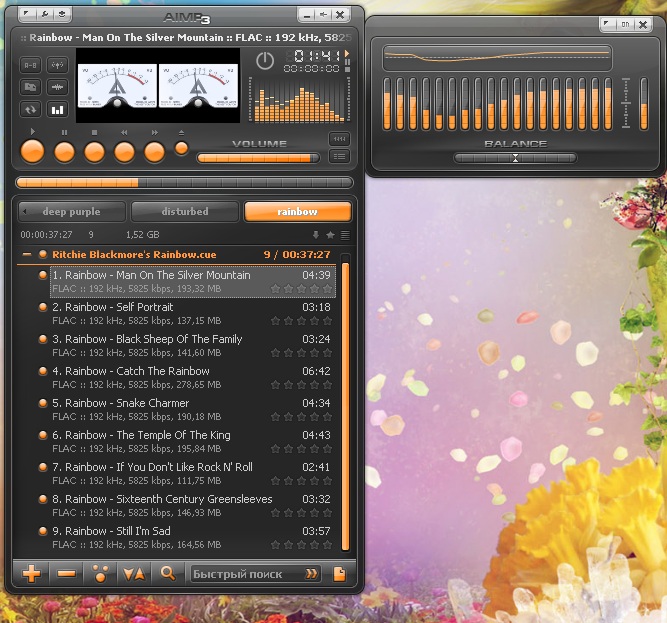The width and height of the screenshot is (667, 623).
Task: Switch to the disturbed playlist tab
Action: (185, 211)
